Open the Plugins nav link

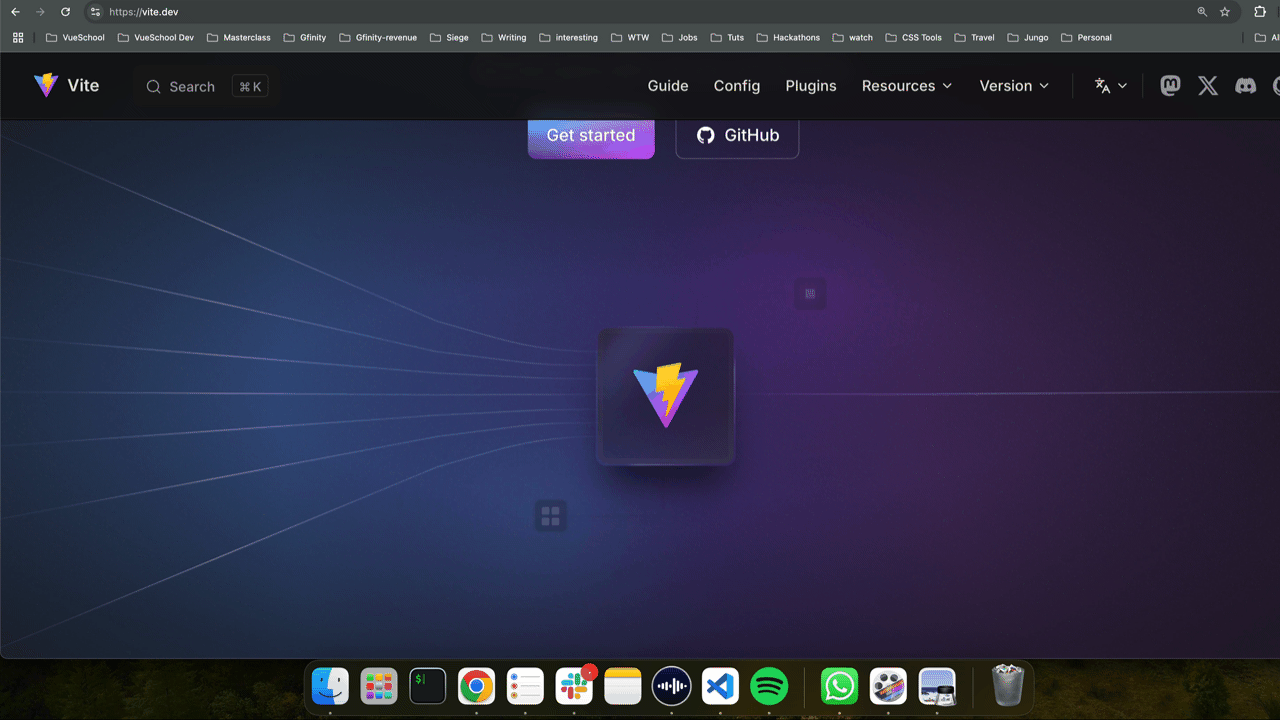(x=811, y=86)
